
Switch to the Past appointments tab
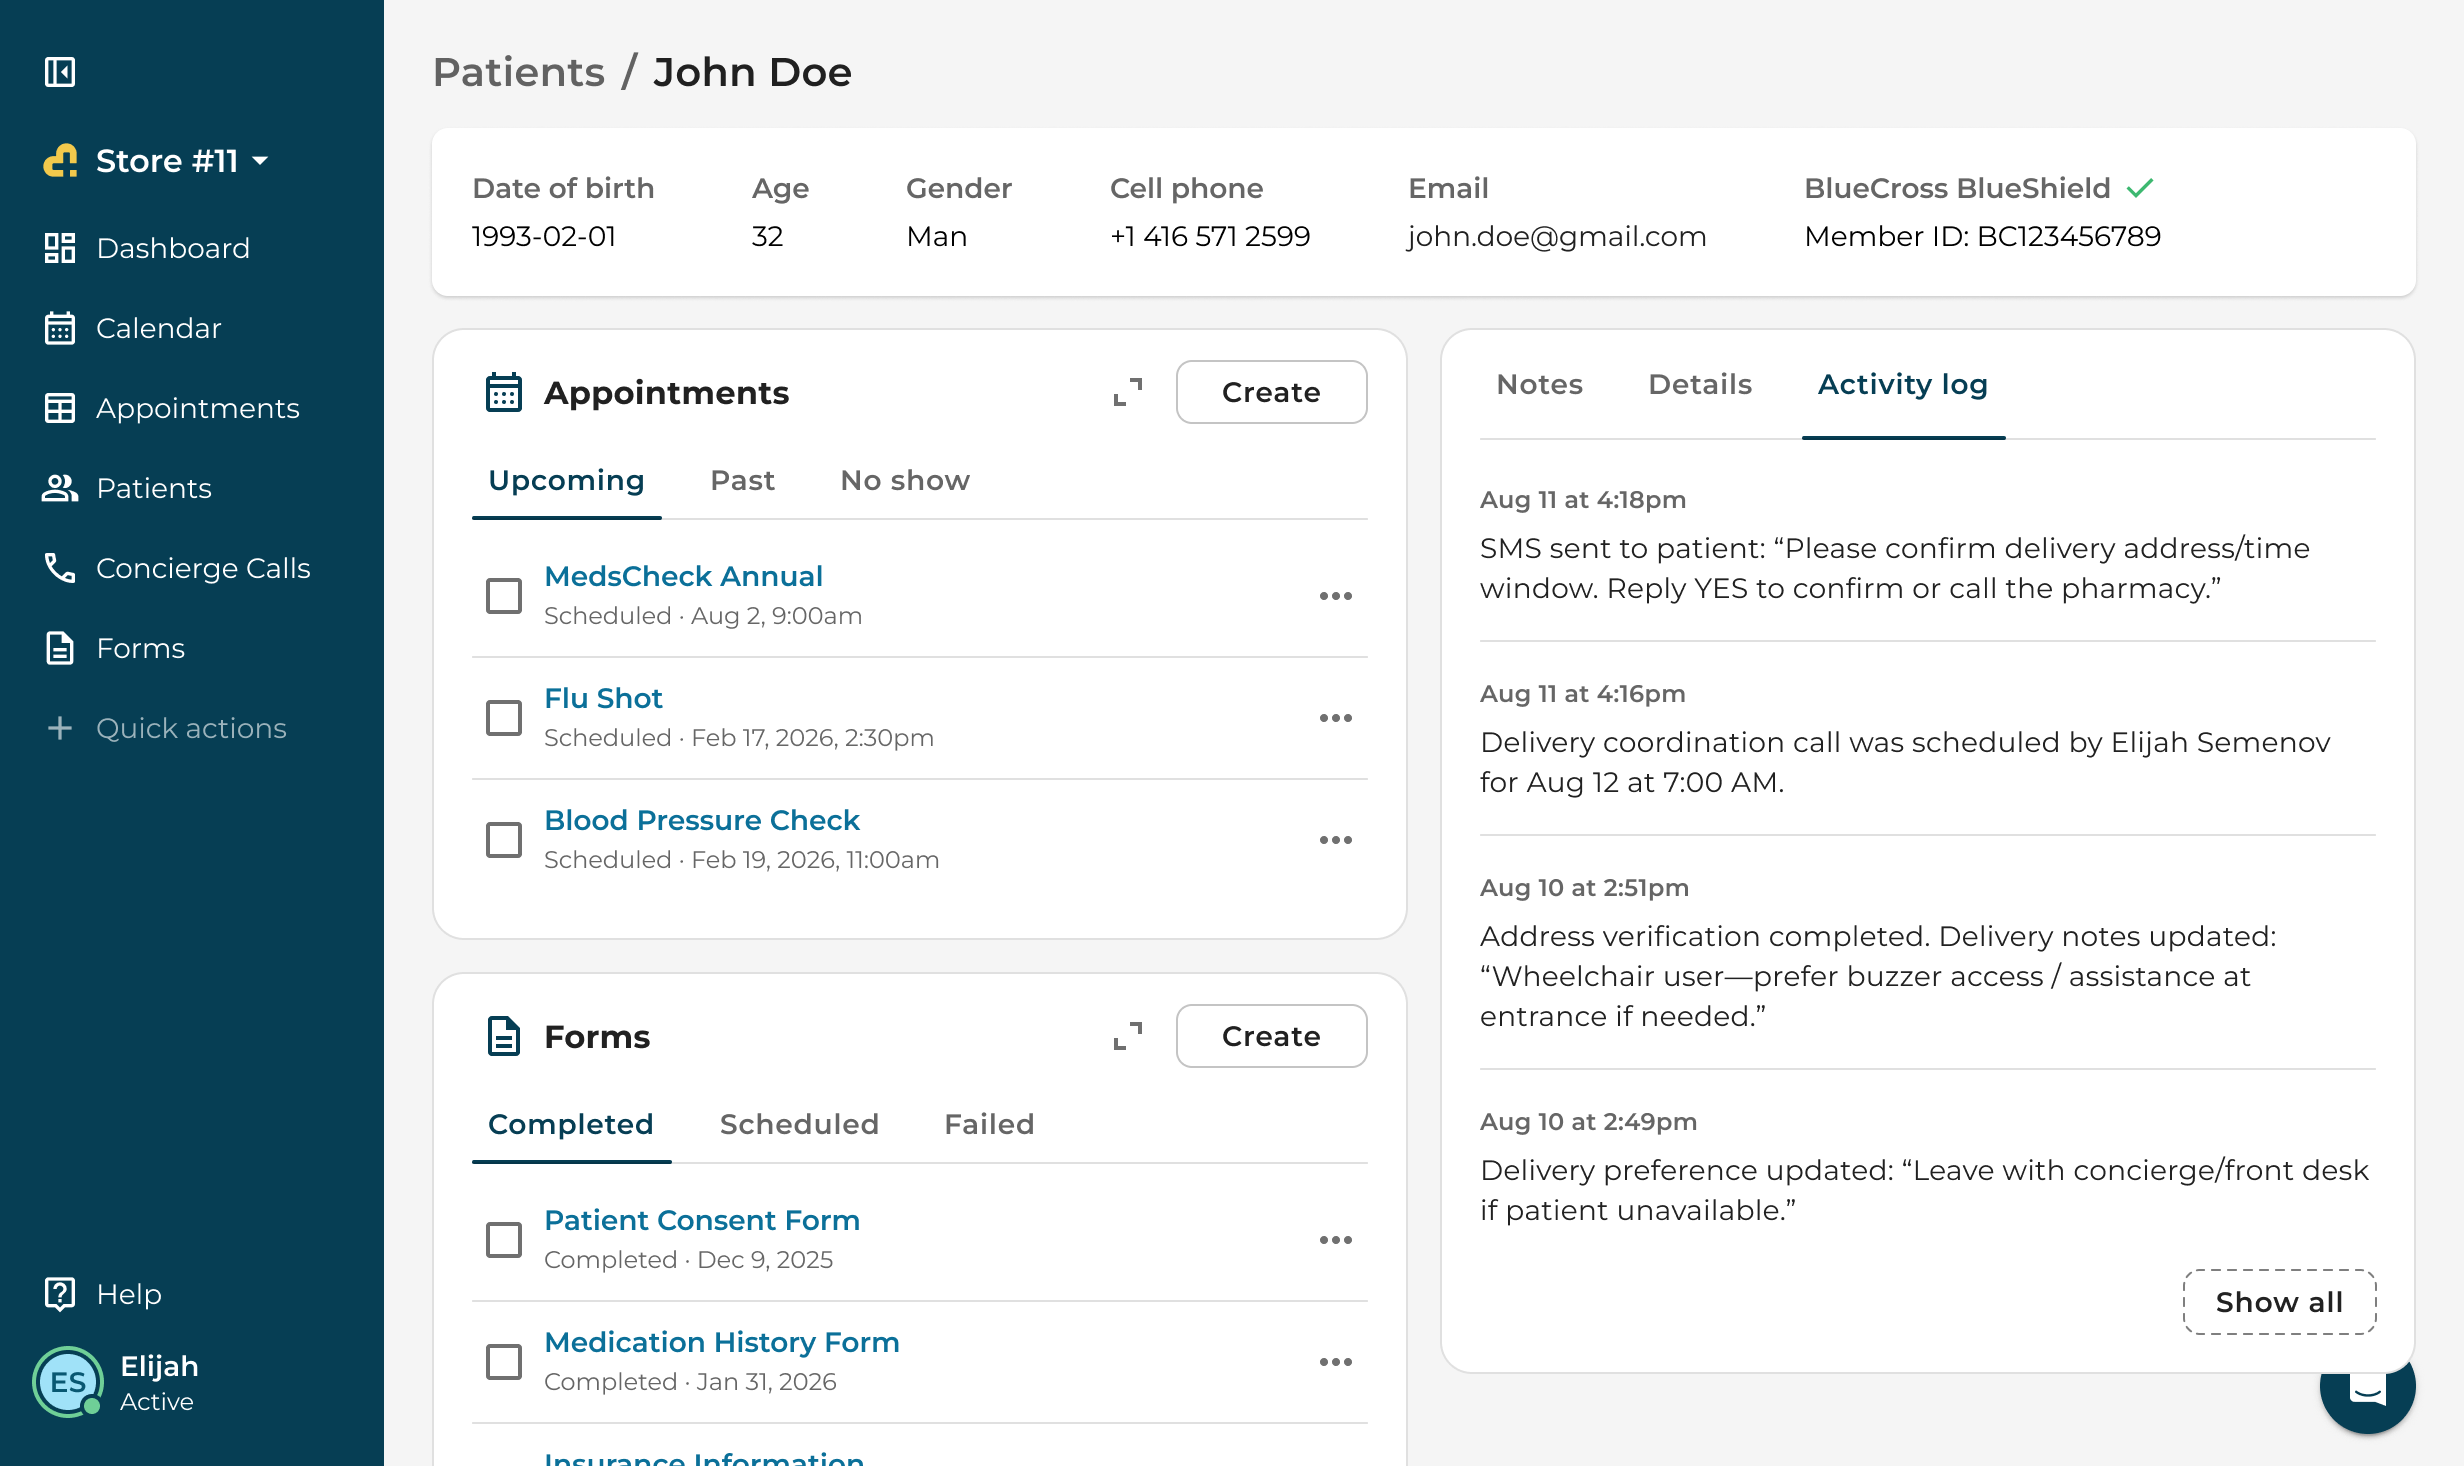point(742,481)
